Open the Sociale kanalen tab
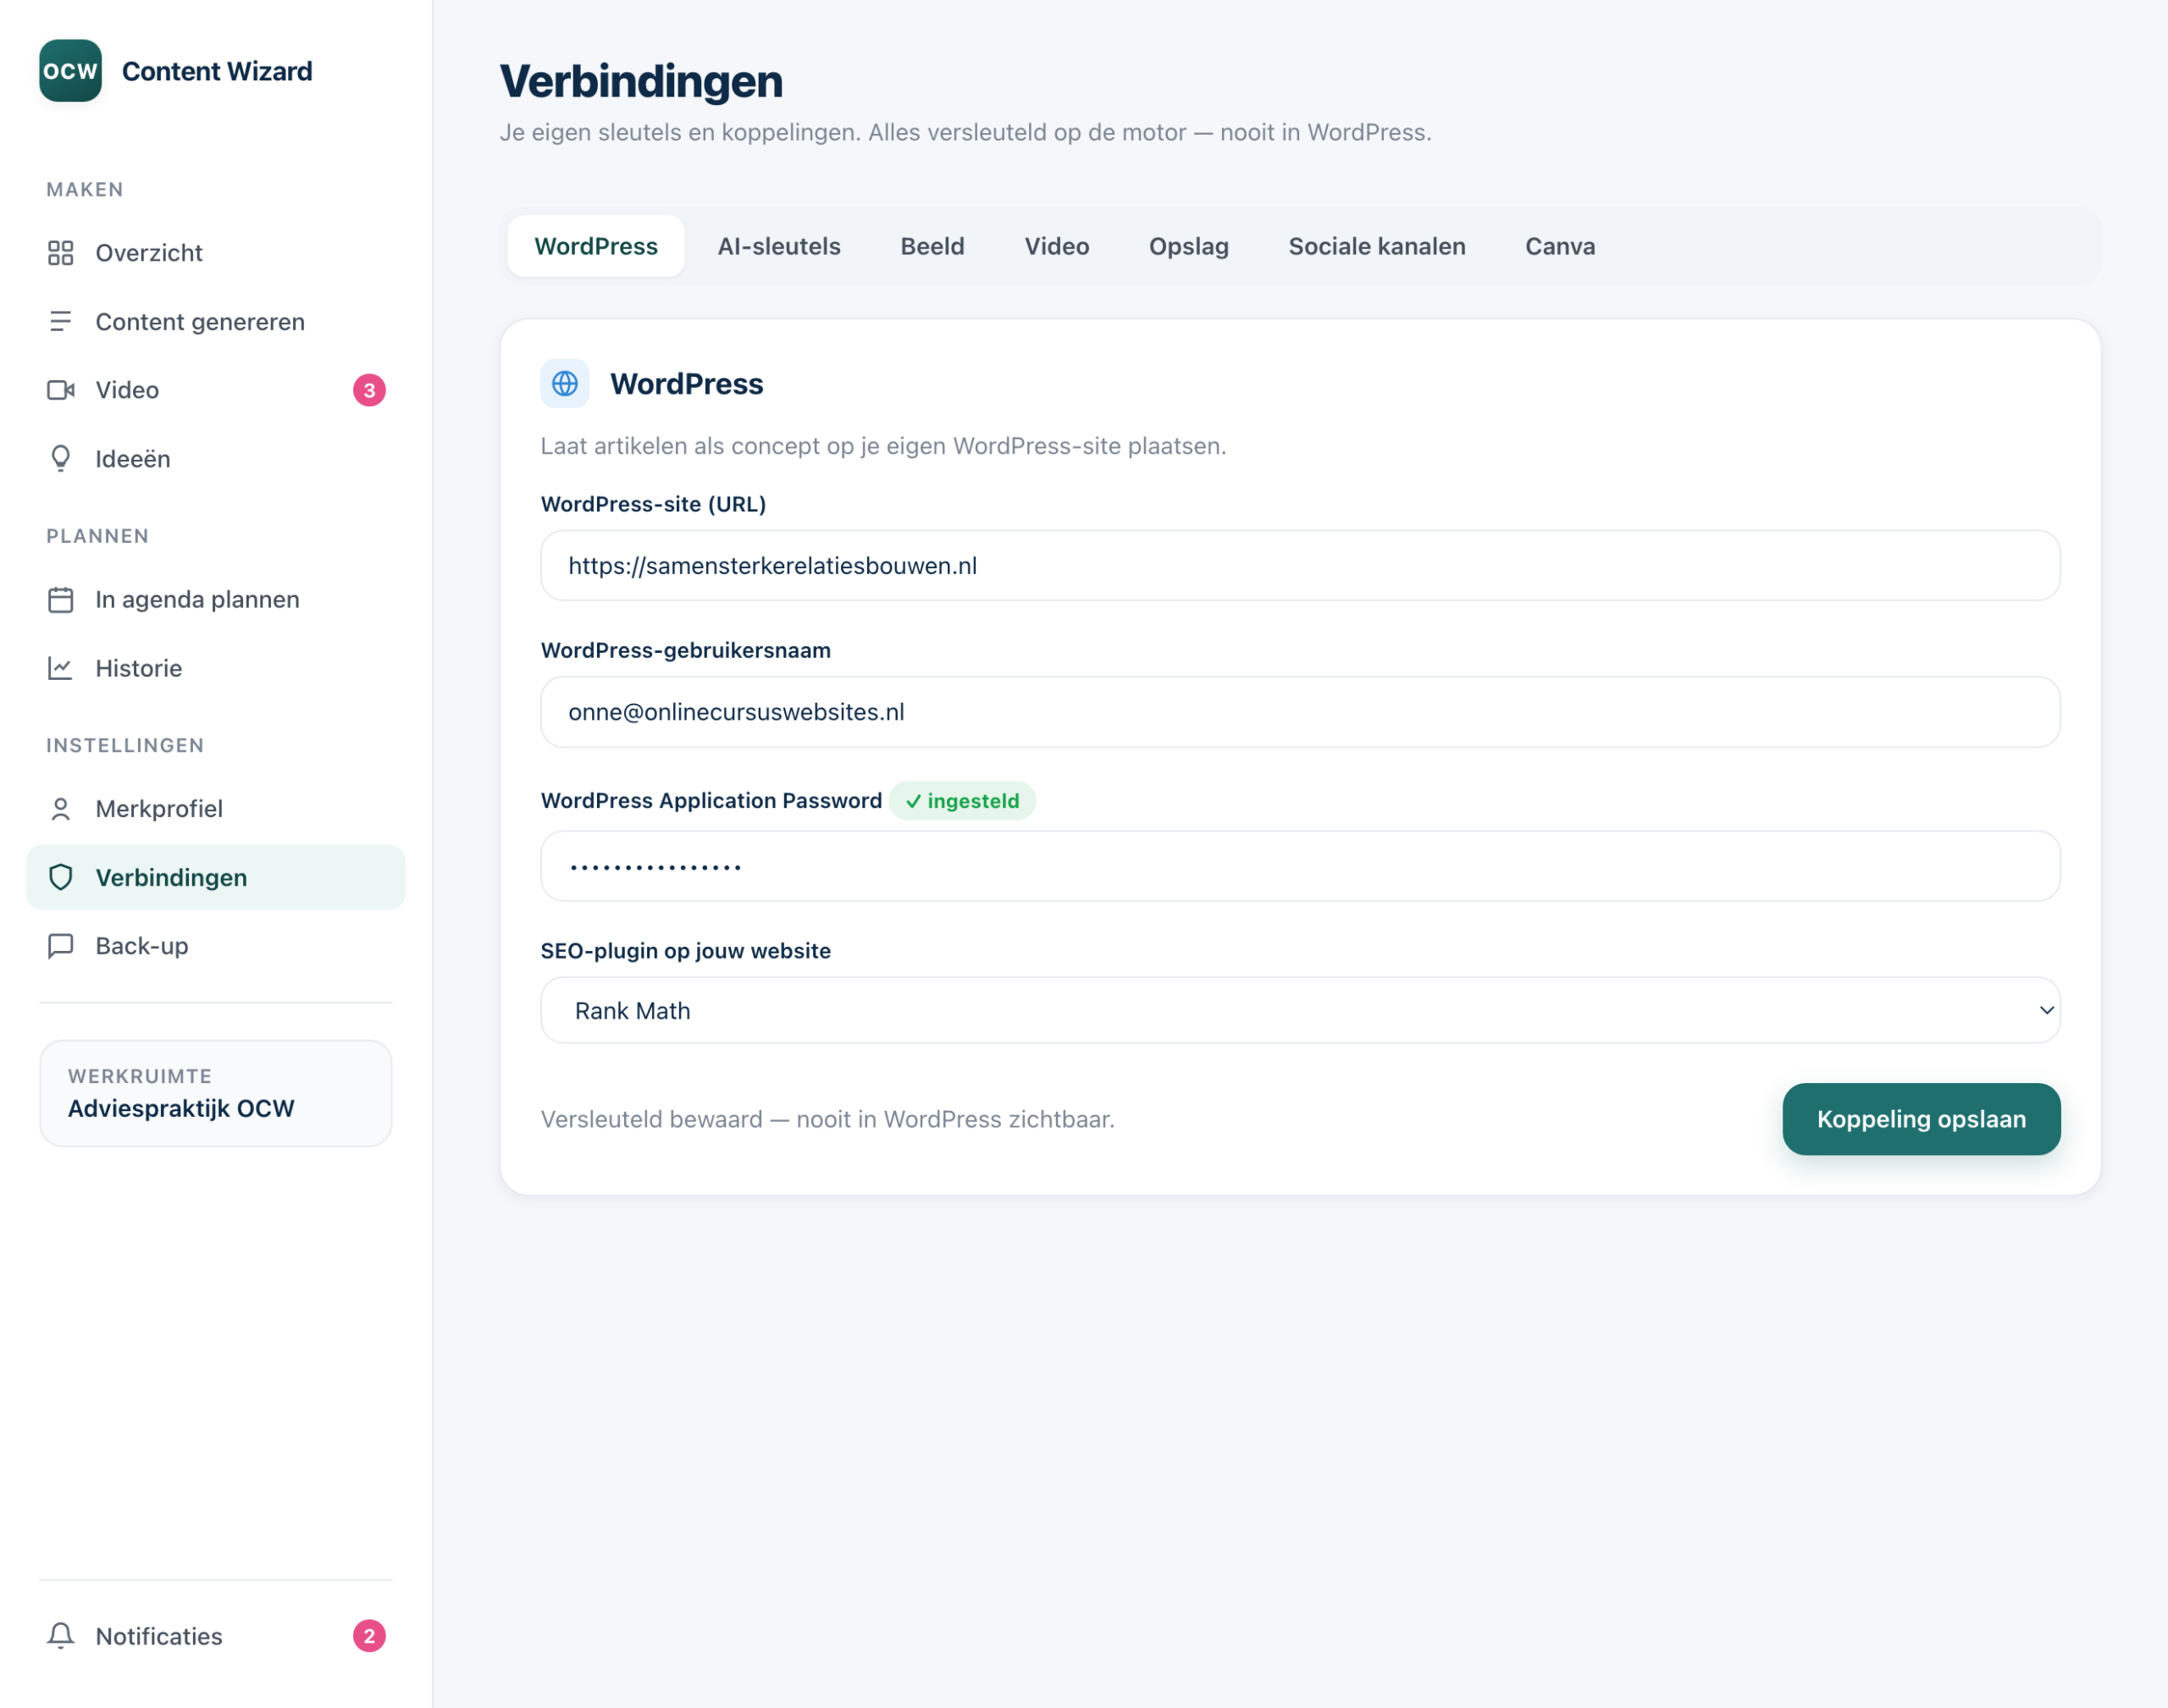Viewport: 2168px width, 1708px height. click(x=1376, y=246)
